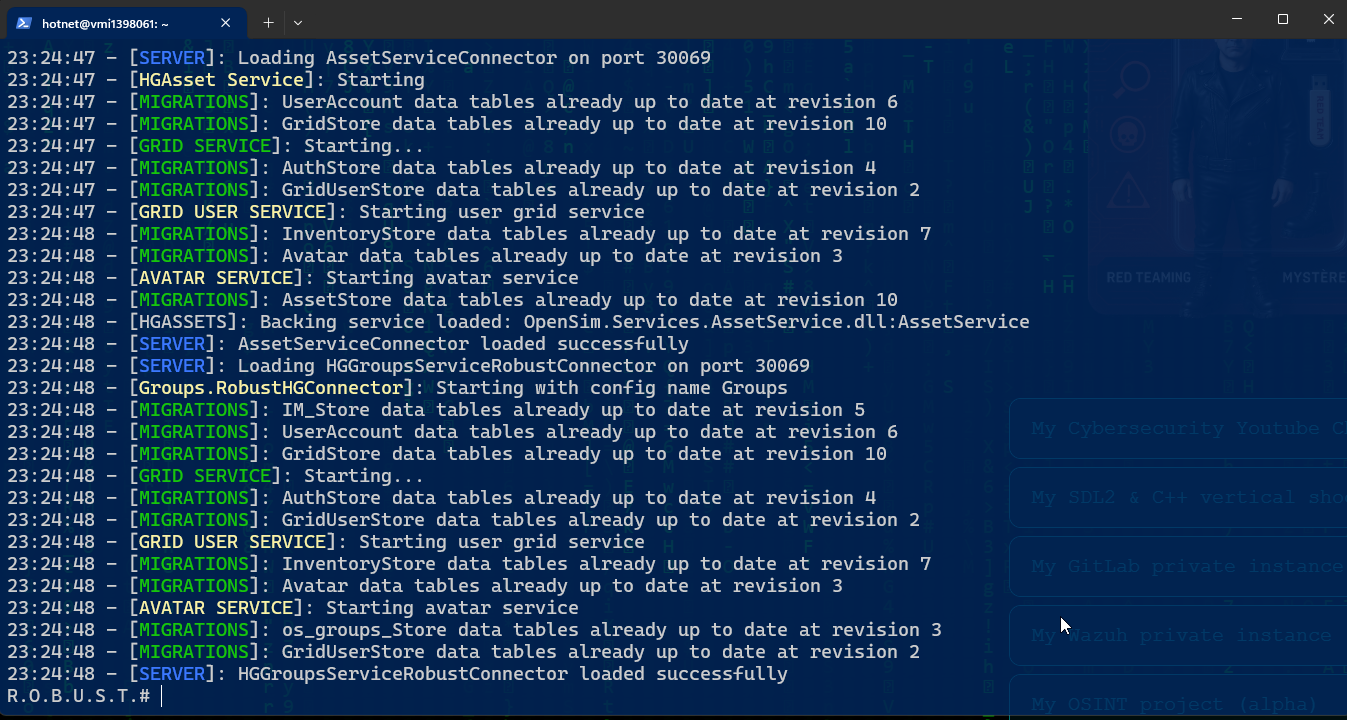Close the hotnet@vmi1398061 tab

click(x=226, y=22)
